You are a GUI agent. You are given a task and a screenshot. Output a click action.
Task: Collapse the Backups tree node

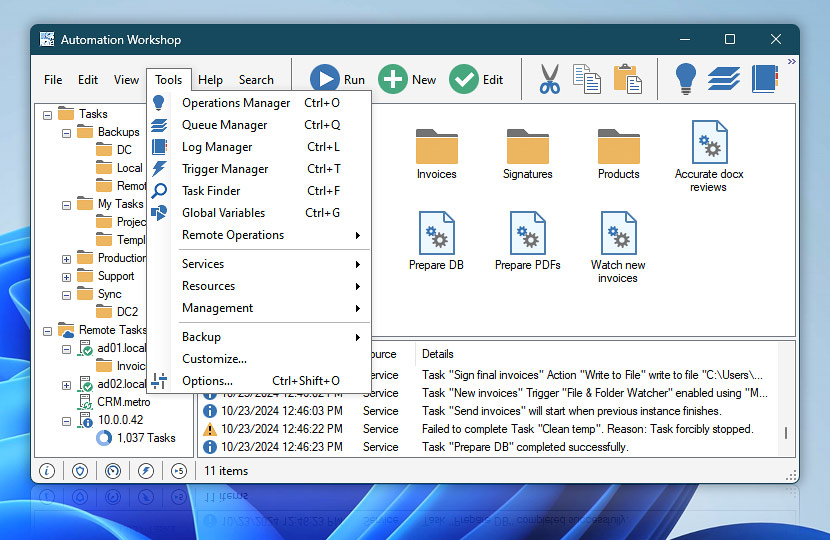[67, 133]
